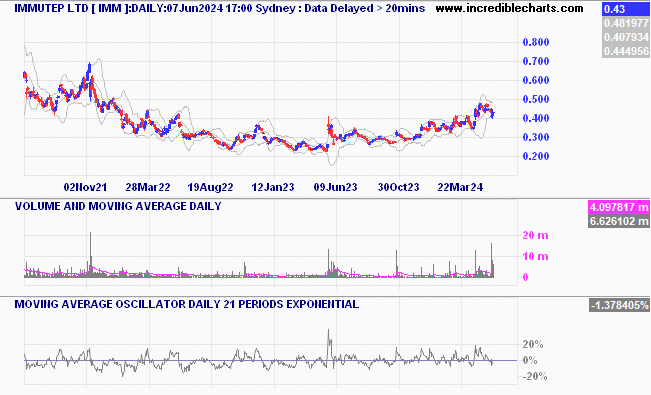The height and width of the screenshot is (395, 651).
Task: Select the 0.407934 lower band value
Action: click(625, 37)
